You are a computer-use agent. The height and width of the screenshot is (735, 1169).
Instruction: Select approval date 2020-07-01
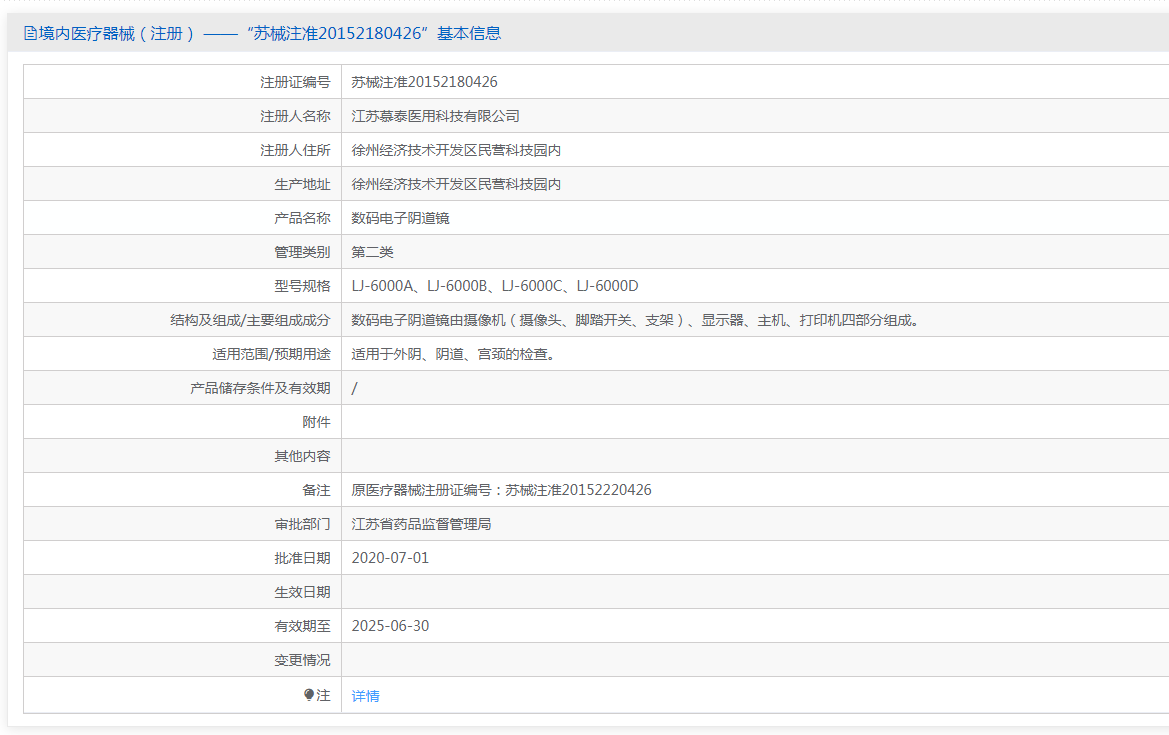[390, 558]
